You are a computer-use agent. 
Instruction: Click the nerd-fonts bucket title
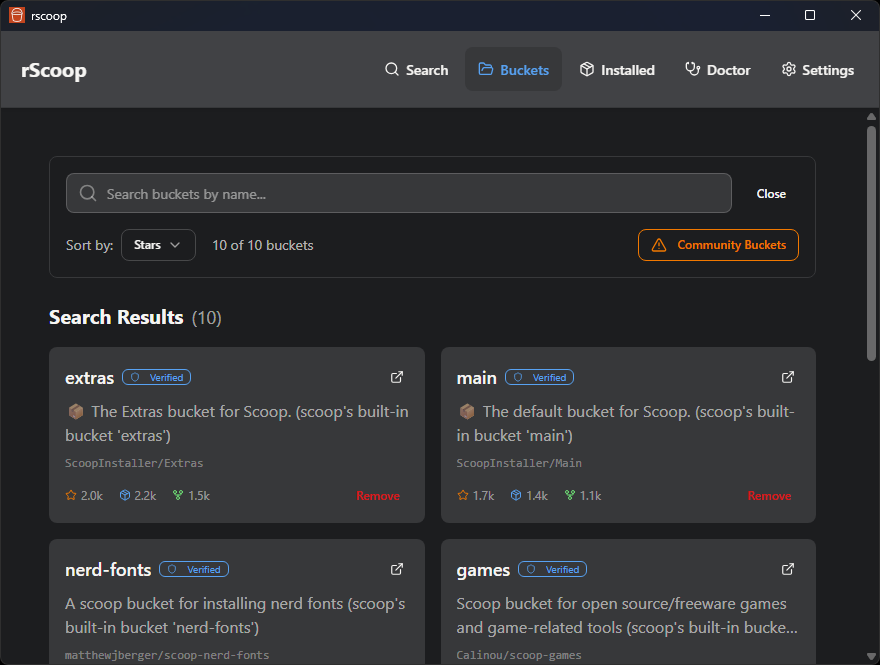pyautogui.click(x=108, y=570)
